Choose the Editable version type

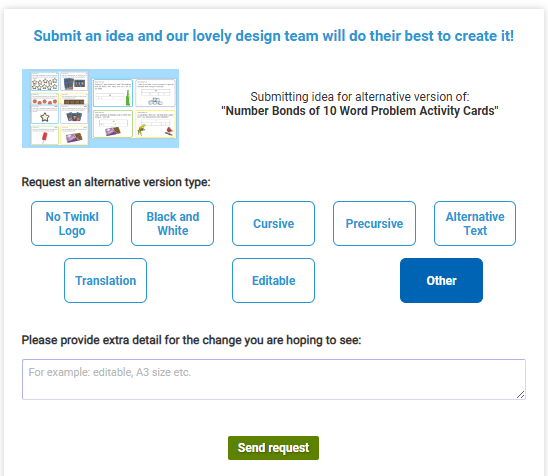tap(273, 281)
